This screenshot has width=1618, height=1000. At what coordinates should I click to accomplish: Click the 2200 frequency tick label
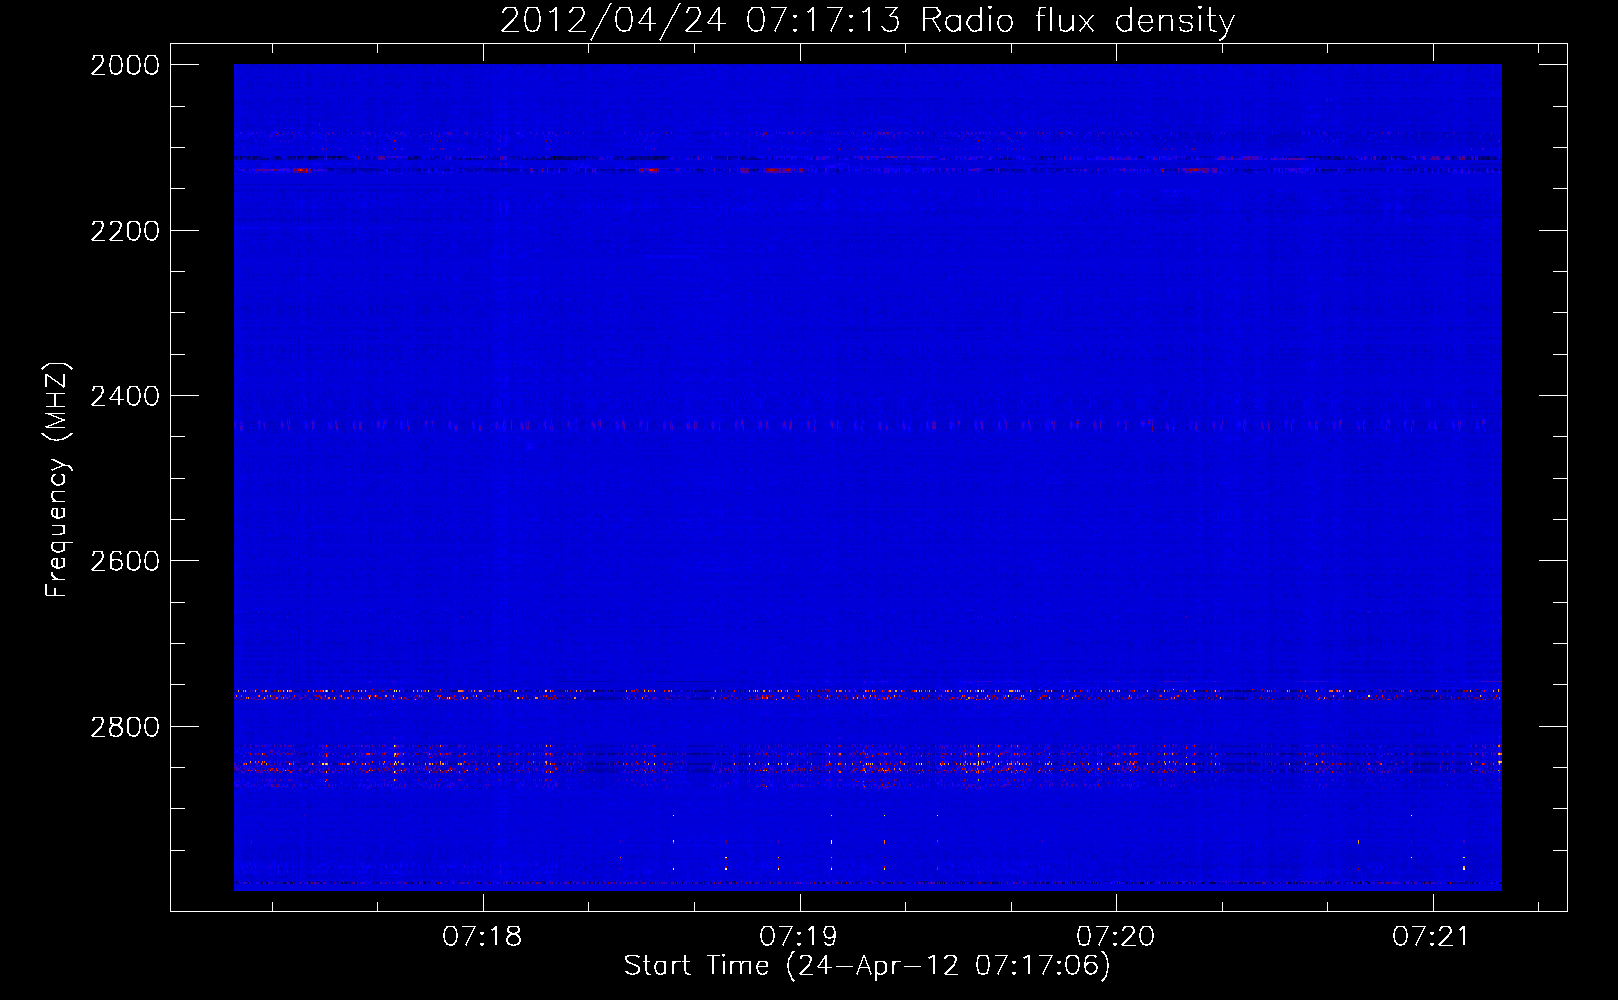pyautogui.click(x=125, y=231)
